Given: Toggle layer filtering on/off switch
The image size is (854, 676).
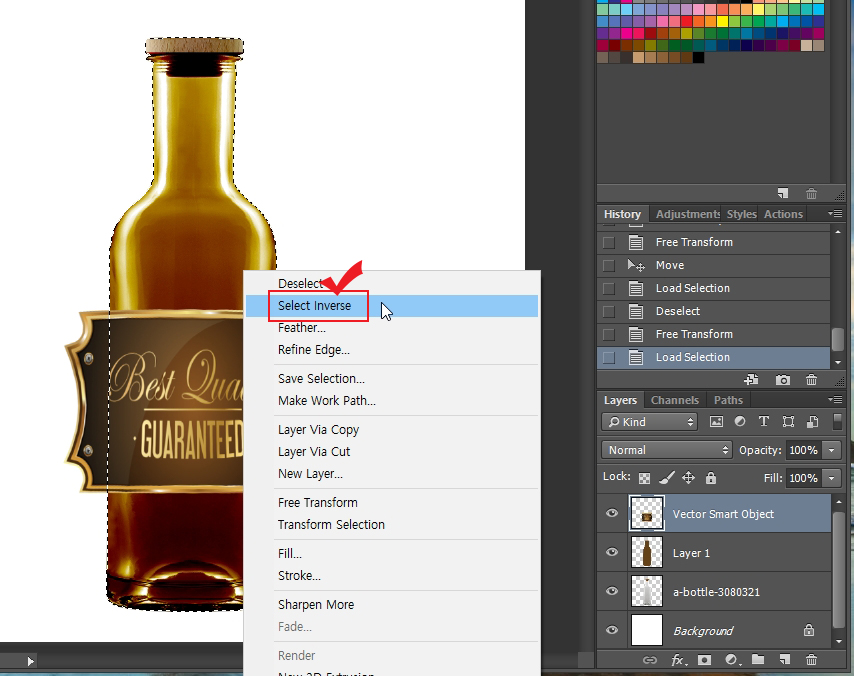Looking at the screenshot, I should coord(838,422).
